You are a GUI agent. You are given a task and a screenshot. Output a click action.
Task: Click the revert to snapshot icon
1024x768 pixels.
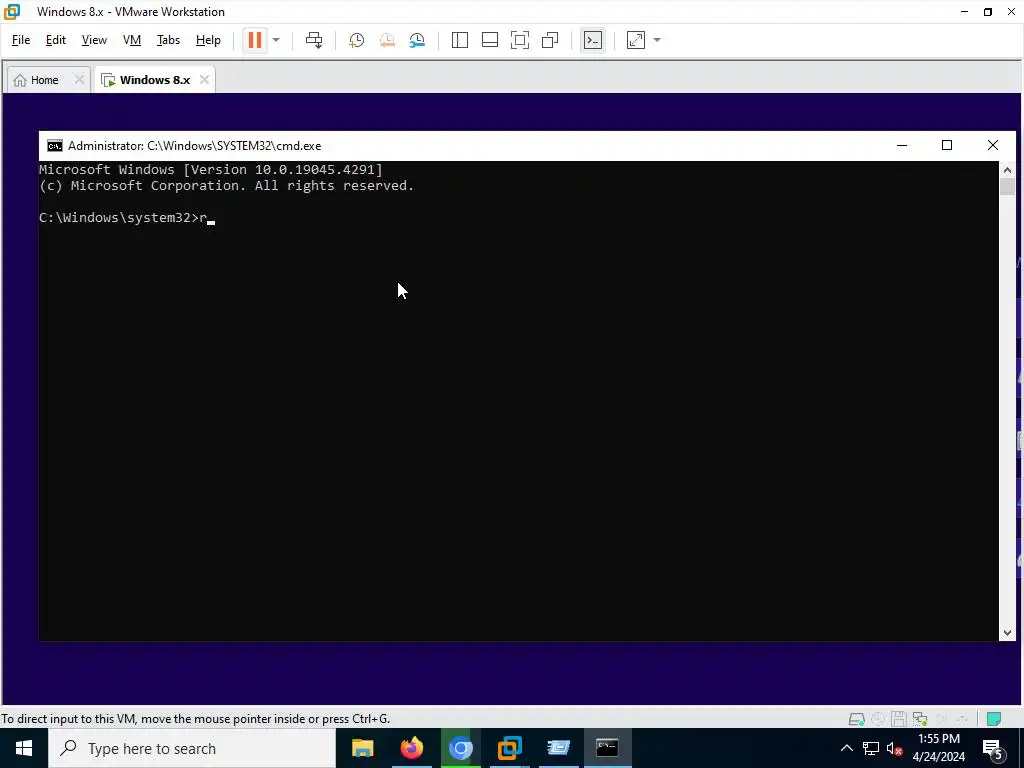coord(387,40)
